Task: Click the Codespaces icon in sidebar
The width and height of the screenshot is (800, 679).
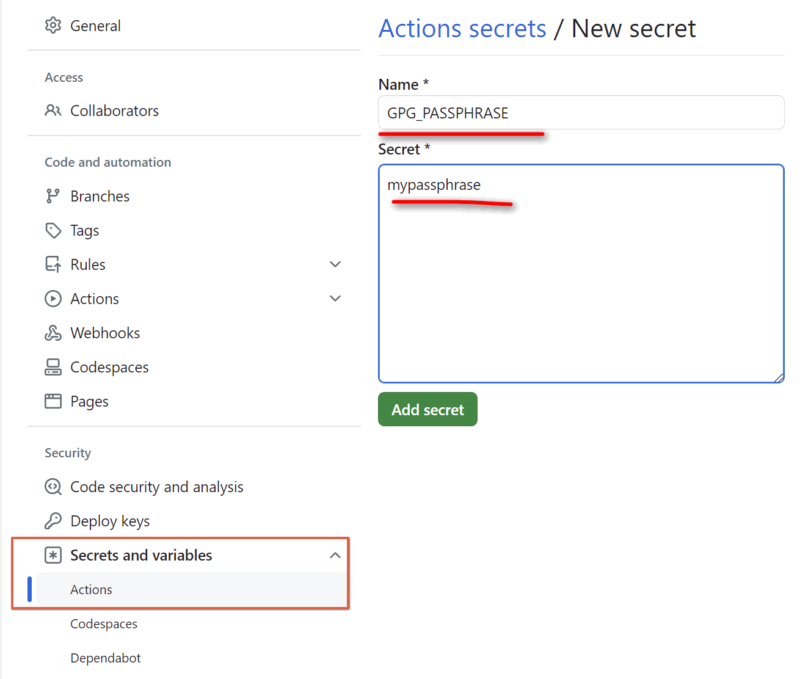Action: click(x=53, y=367)
